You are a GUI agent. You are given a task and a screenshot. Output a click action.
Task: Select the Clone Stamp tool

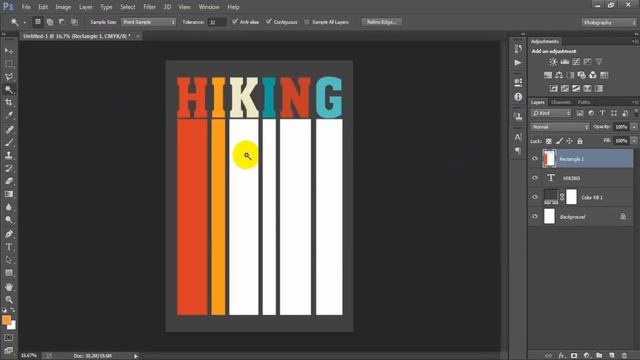tap(9, 155)
